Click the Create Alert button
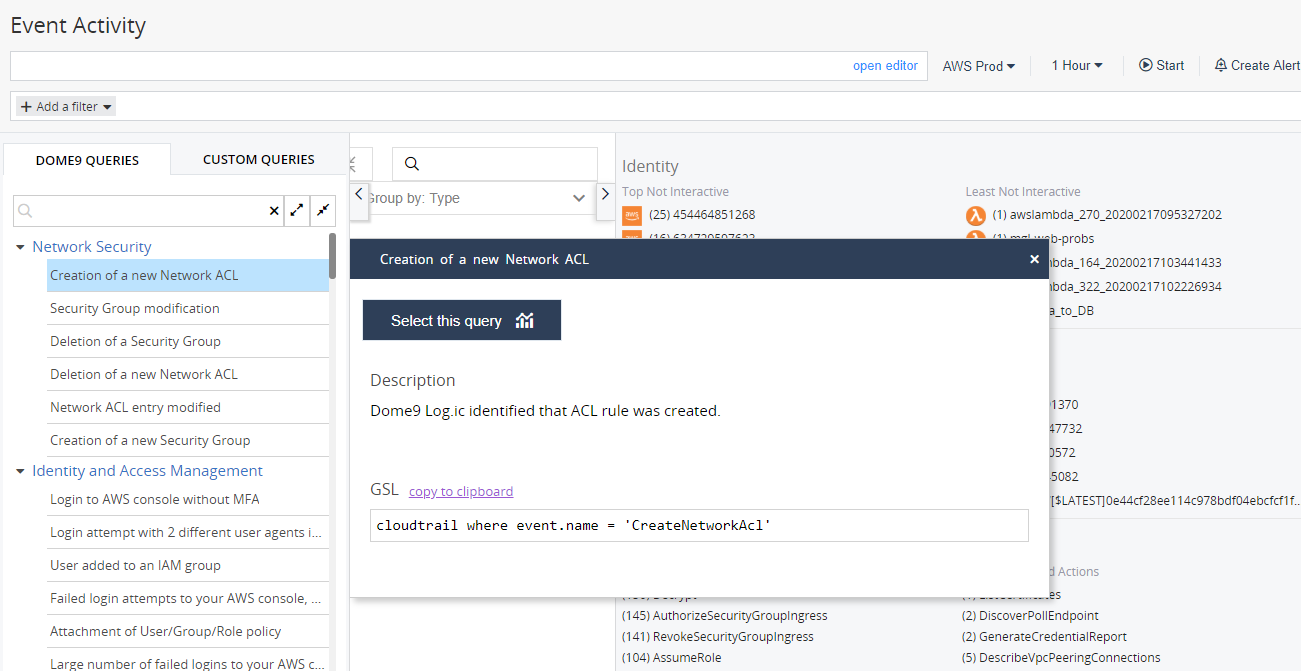1301x671 pixels. 1257,66
